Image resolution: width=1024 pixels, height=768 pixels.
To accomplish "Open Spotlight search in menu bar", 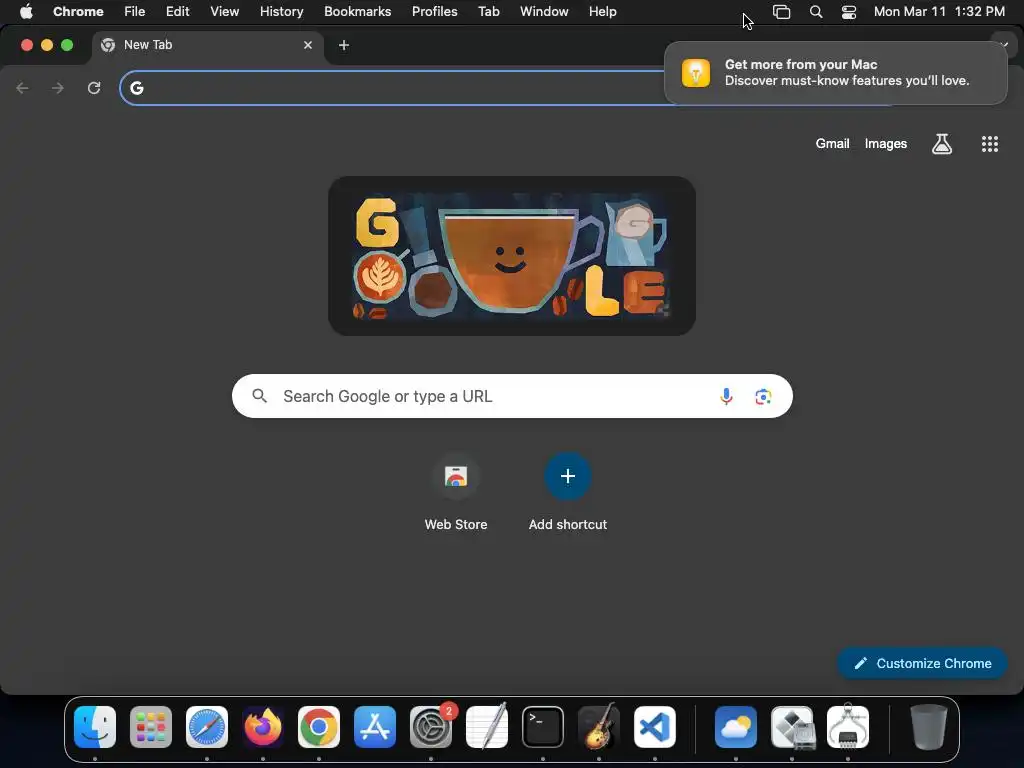I will [x=816, y=11].
